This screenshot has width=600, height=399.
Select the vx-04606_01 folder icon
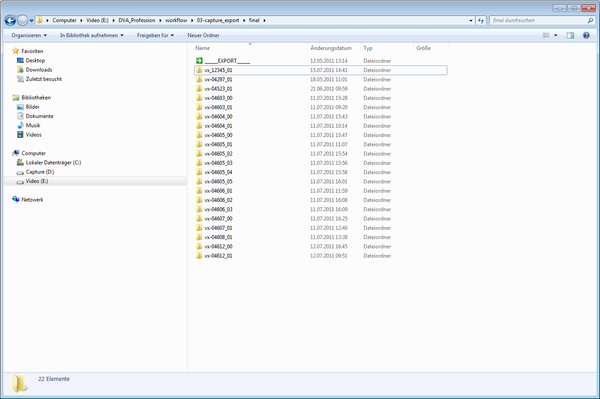pos(199,191)
